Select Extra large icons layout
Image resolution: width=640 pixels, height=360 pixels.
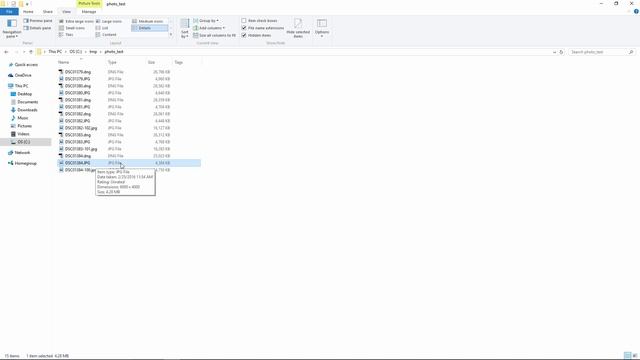(x=76, y=21)
